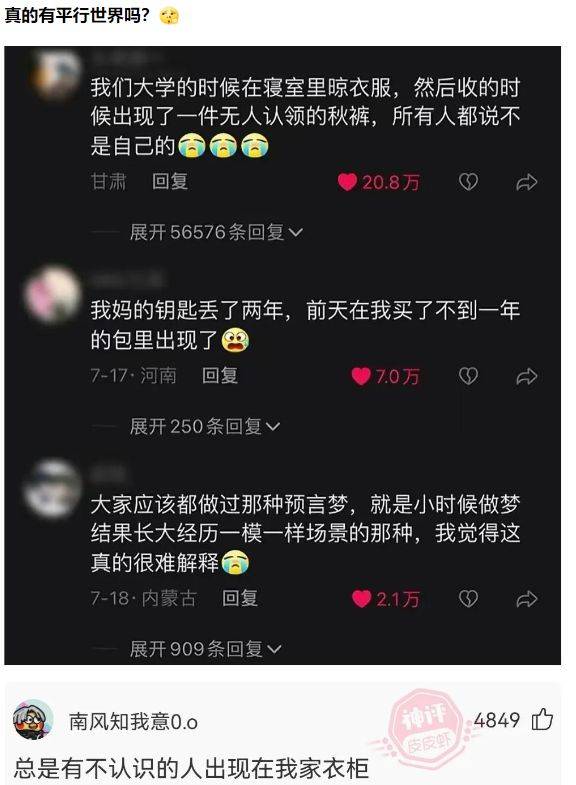Open 南风知我意0.o avatar profile
Screen dimensions: 576x785
click(33, 720)
